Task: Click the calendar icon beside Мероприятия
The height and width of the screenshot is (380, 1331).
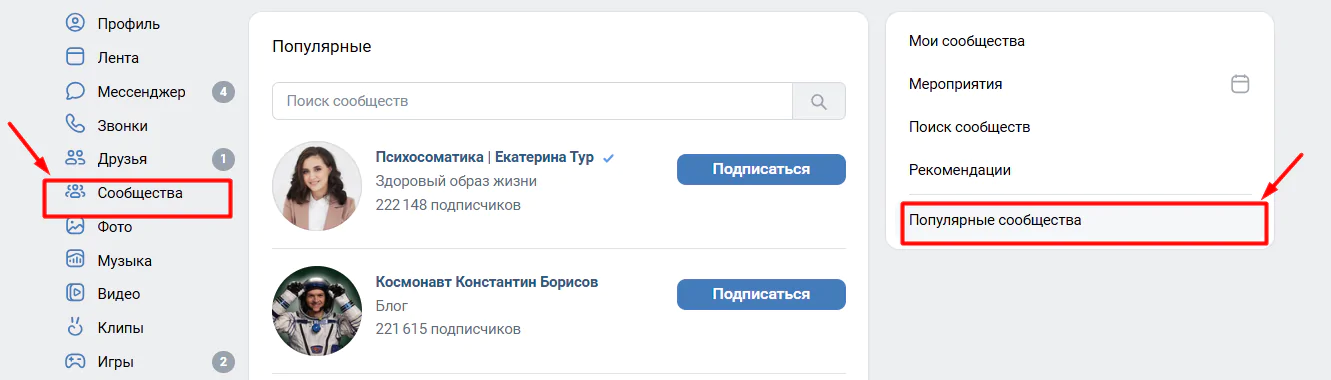Action: 1240,84
